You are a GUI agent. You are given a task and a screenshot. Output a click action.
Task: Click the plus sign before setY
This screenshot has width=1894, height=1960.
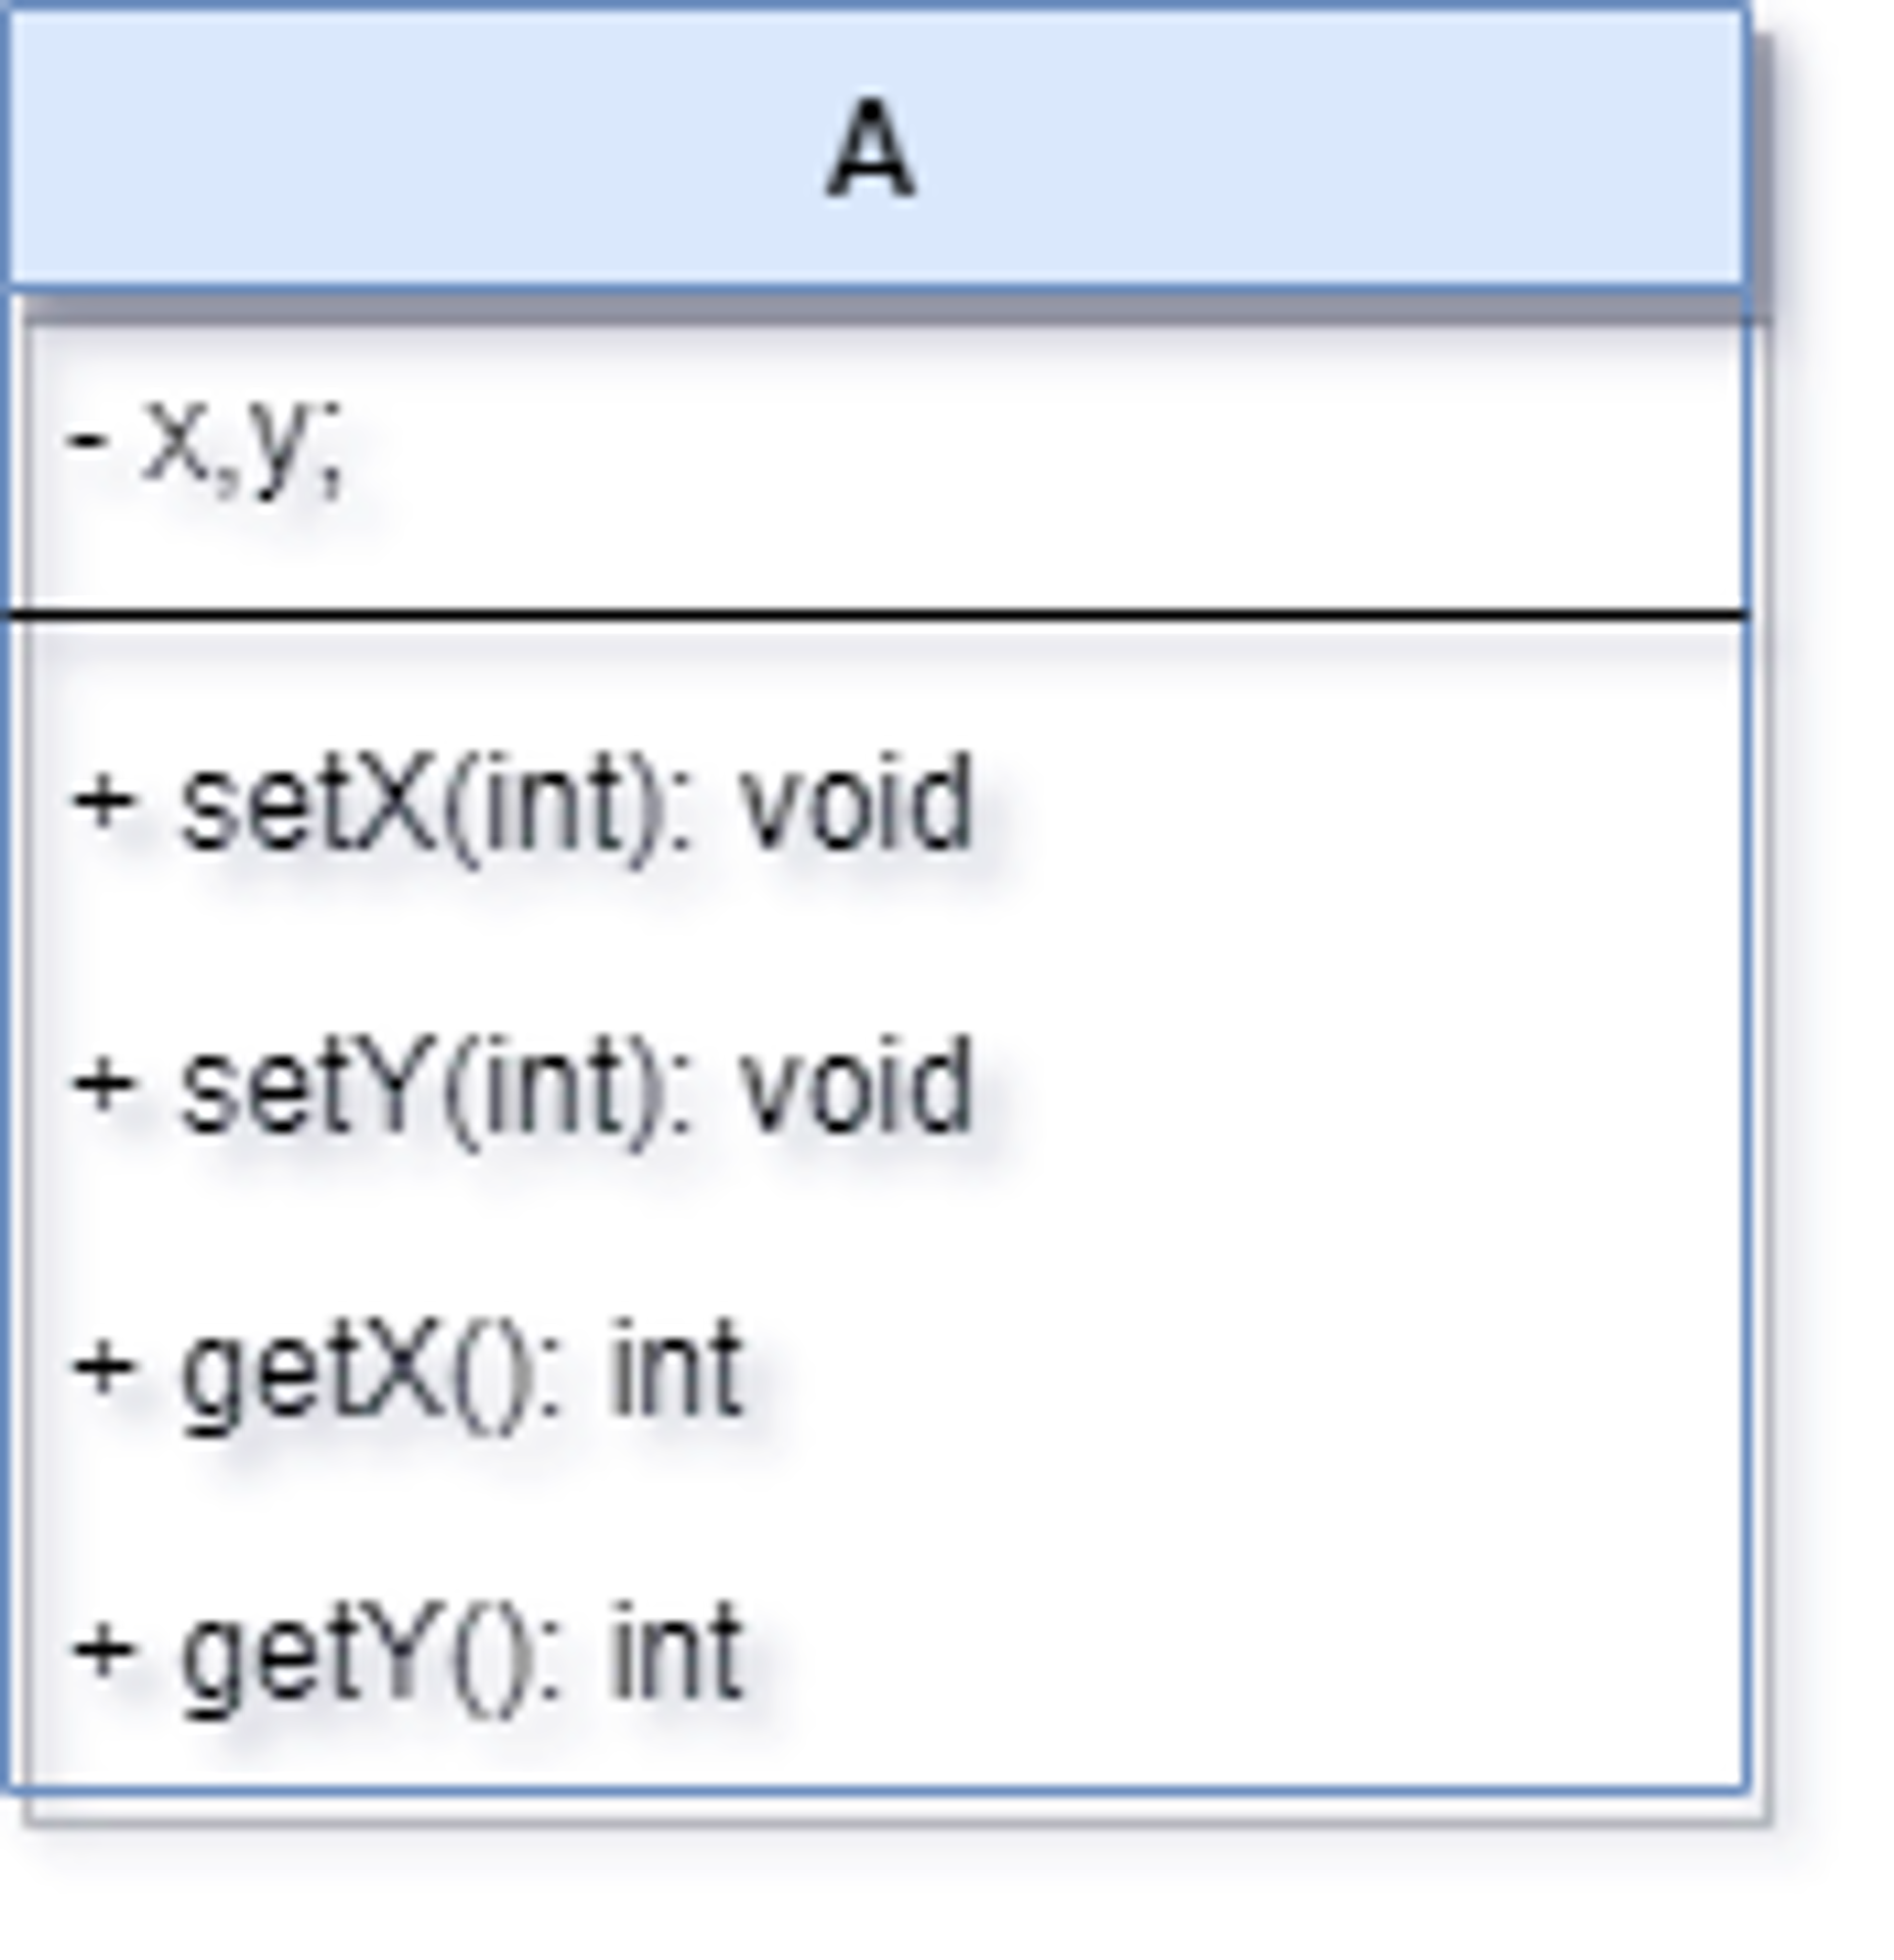point(104,1087)
